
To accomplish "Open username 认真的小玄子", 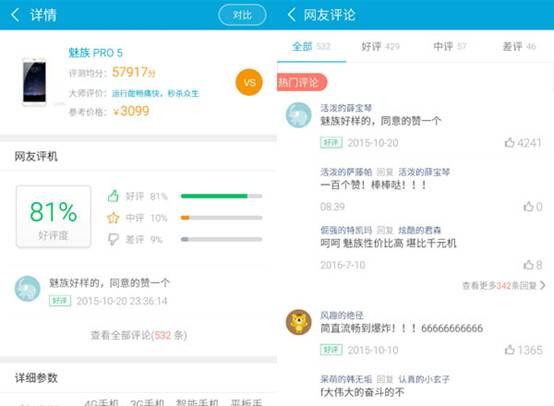I will point(424,379).
